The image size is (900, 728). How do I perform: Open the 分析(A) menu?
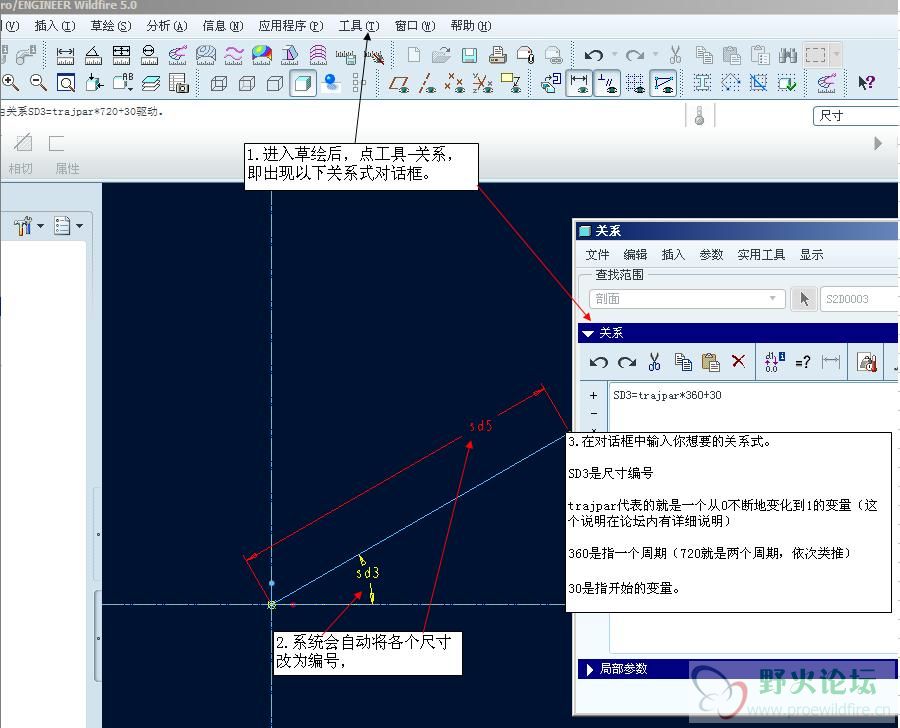(166, 26)
